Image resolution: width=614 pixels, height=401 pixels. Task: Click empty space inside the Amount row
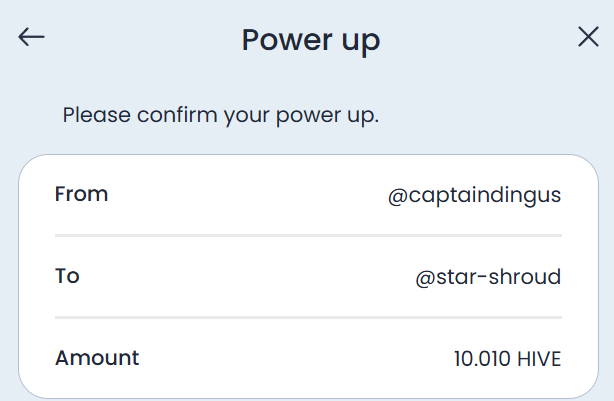(294, 358)
